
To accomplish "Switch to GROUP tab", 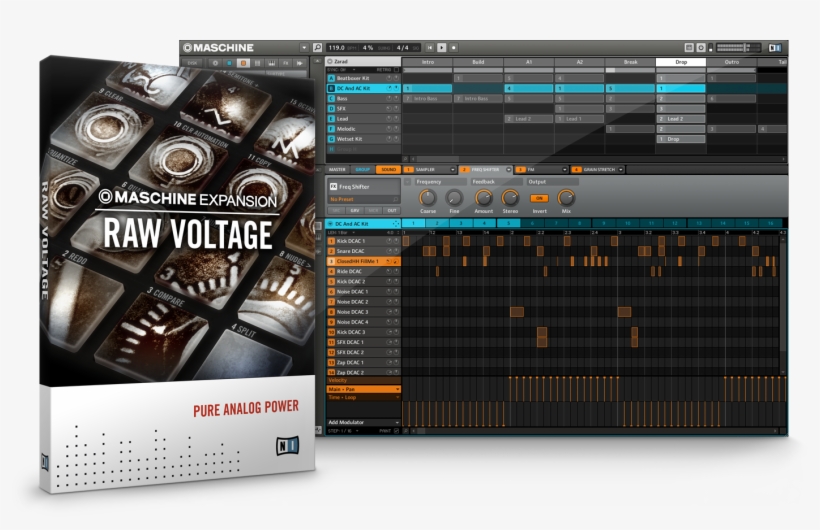I will tap(362, 170).
